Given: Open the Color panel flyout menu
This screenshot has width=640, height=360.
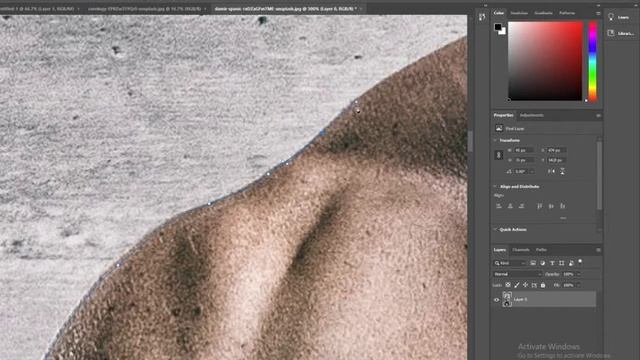Looking at the screenshot, I should pos(598,13).
